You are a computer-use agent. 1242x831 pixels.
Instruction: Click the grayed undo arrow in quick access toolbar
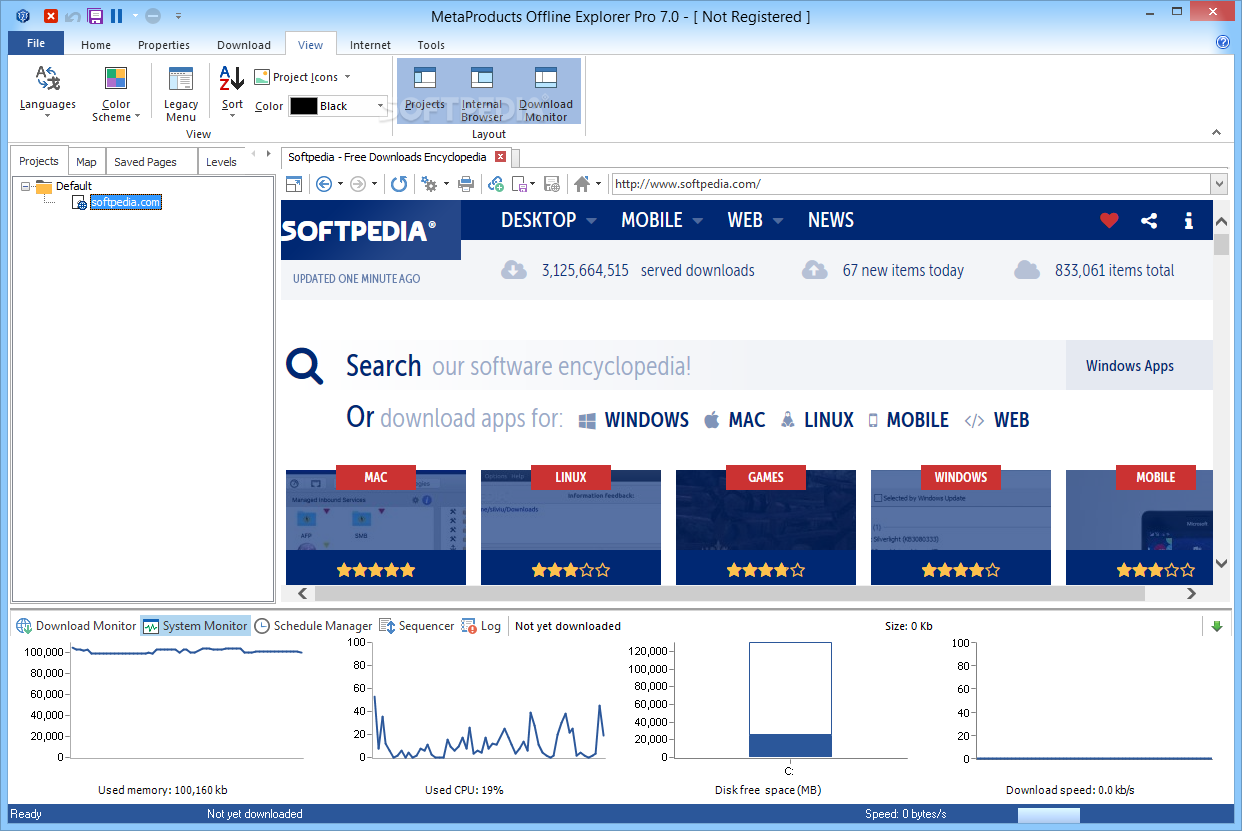73,16
